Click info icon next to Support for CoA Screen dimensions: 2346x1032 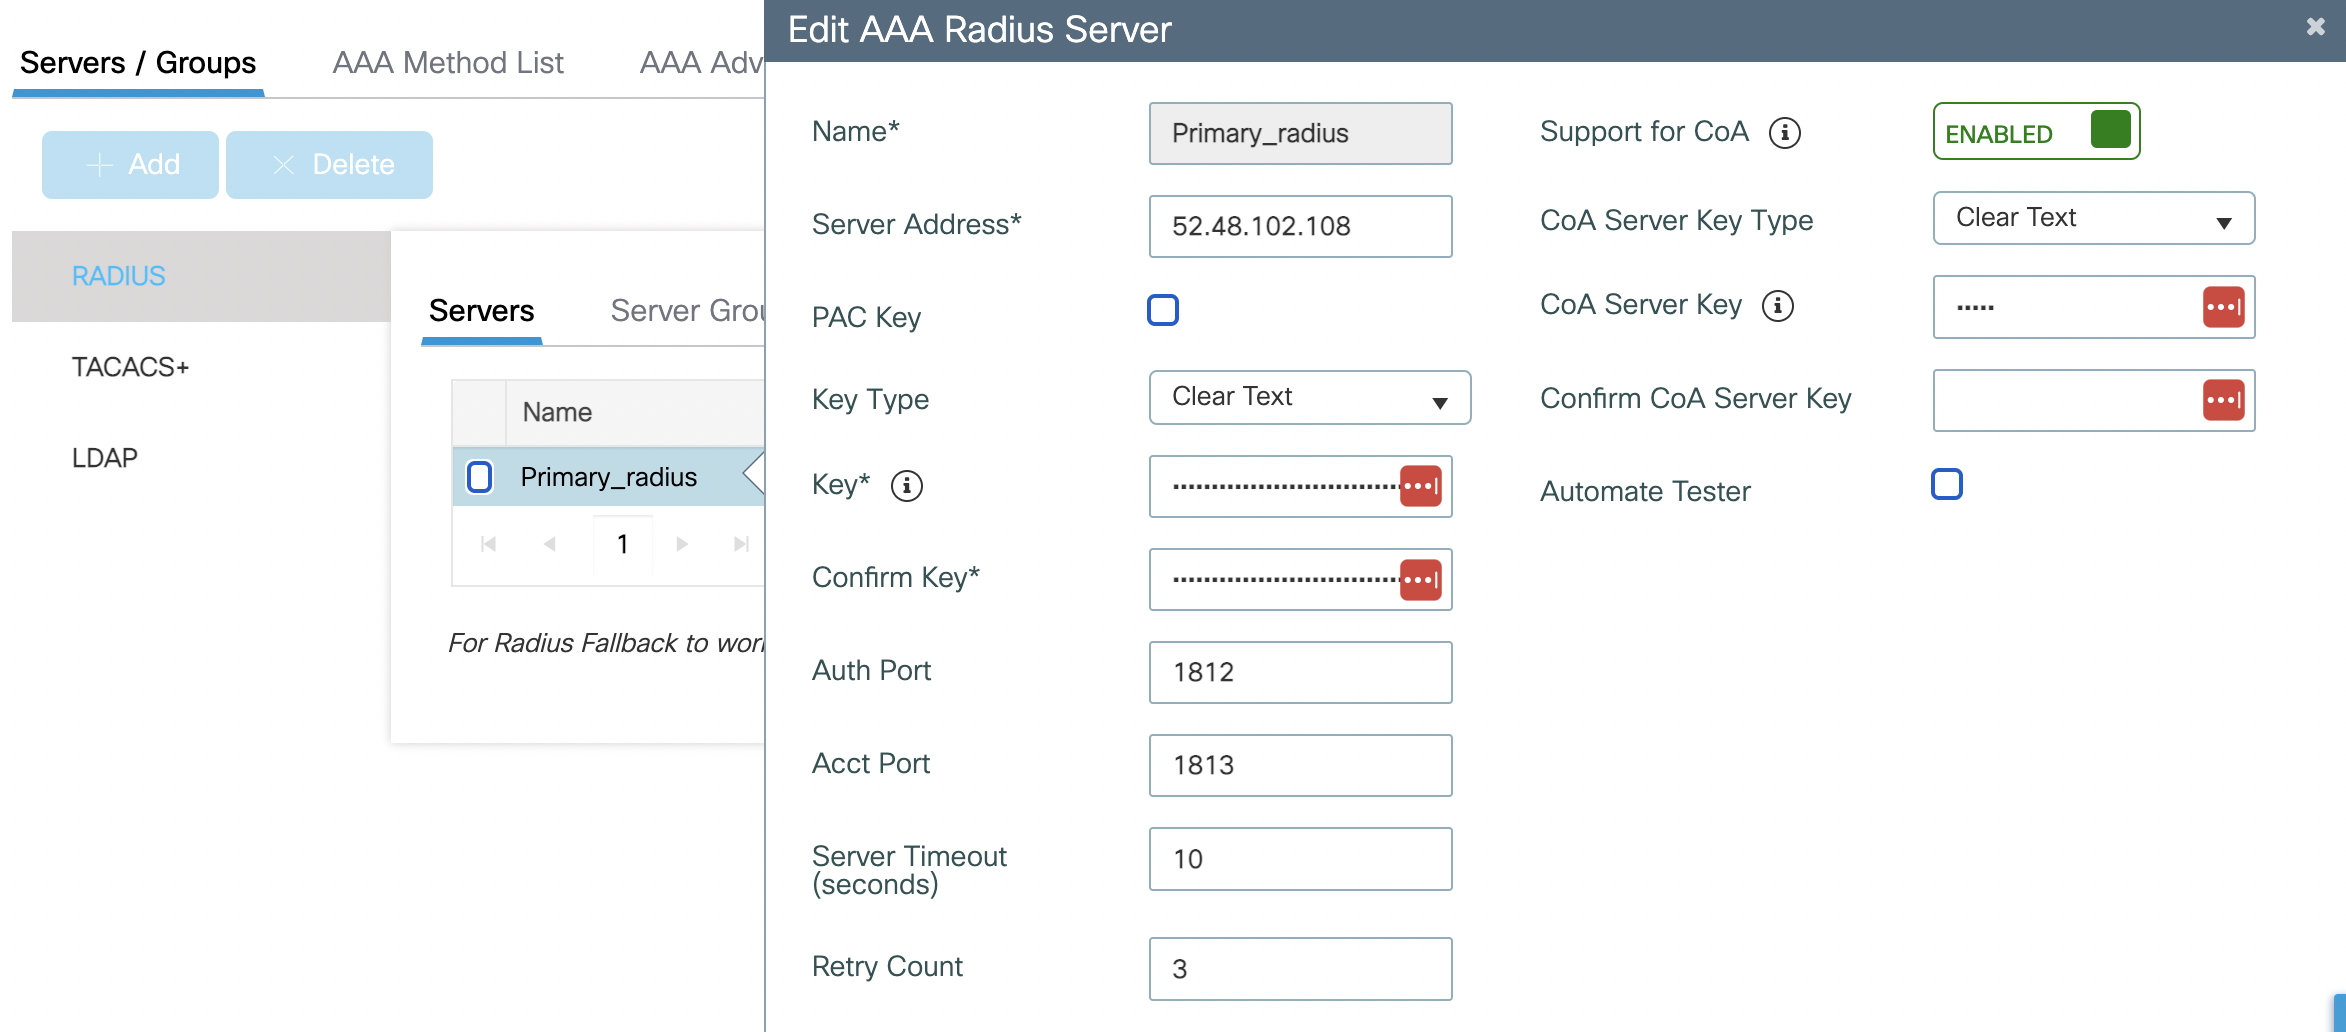click(1784, 133)
